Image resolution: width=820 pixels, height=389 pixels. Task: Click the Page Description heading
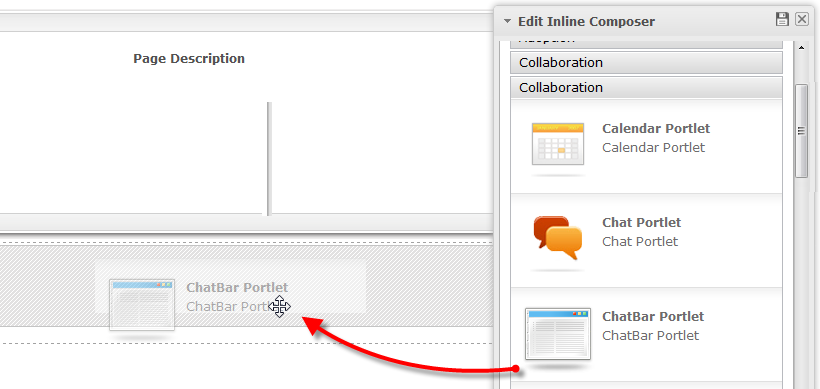pyautogui.click(x=189, y=59)
